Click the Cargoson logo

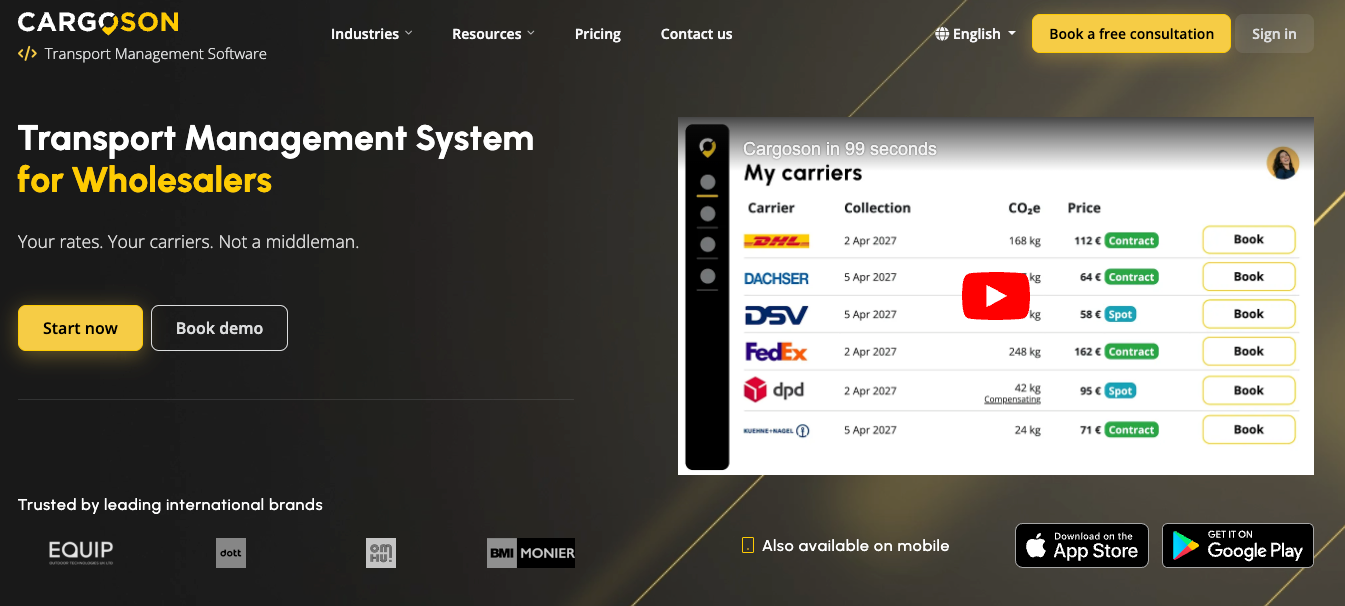(x=98, y=21)
